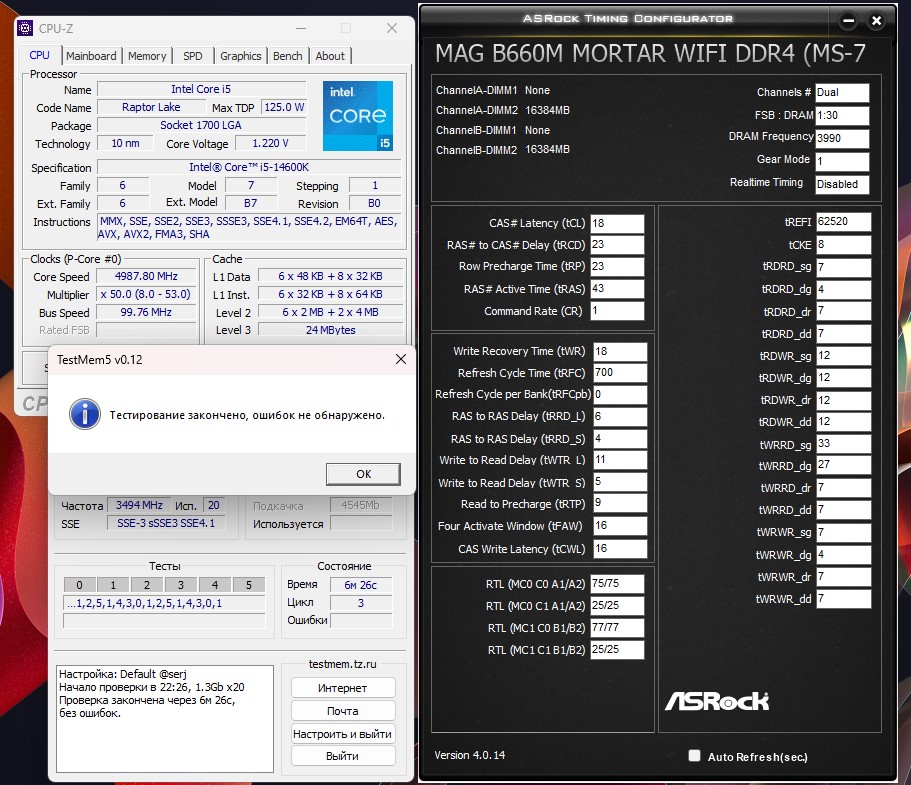The height and width of the screenshot is (785, 911).
Task: Enable the Auto Refresh(sec) checkbox
Action: click(x=694, y=755)
